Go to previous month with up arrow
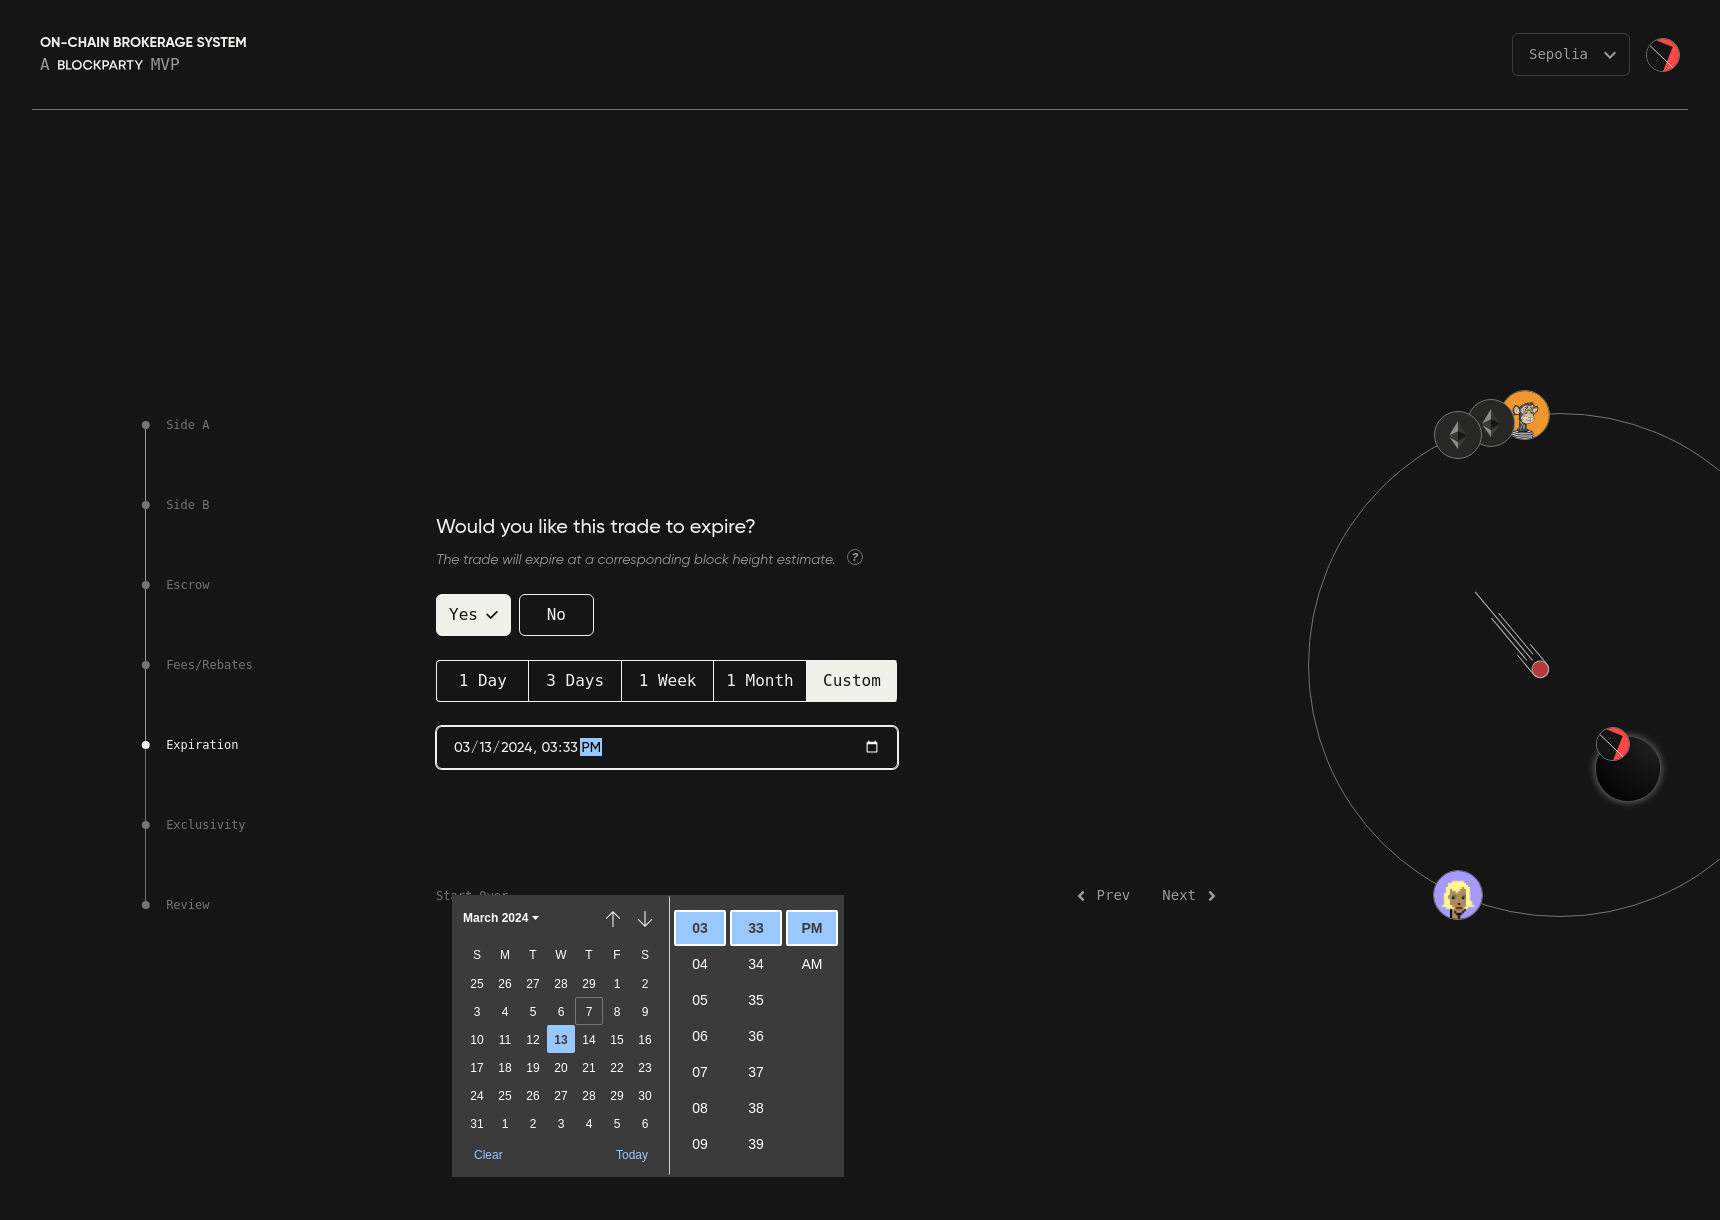This screenshot has width=1720, height=1220. click(x=613, y=918)
